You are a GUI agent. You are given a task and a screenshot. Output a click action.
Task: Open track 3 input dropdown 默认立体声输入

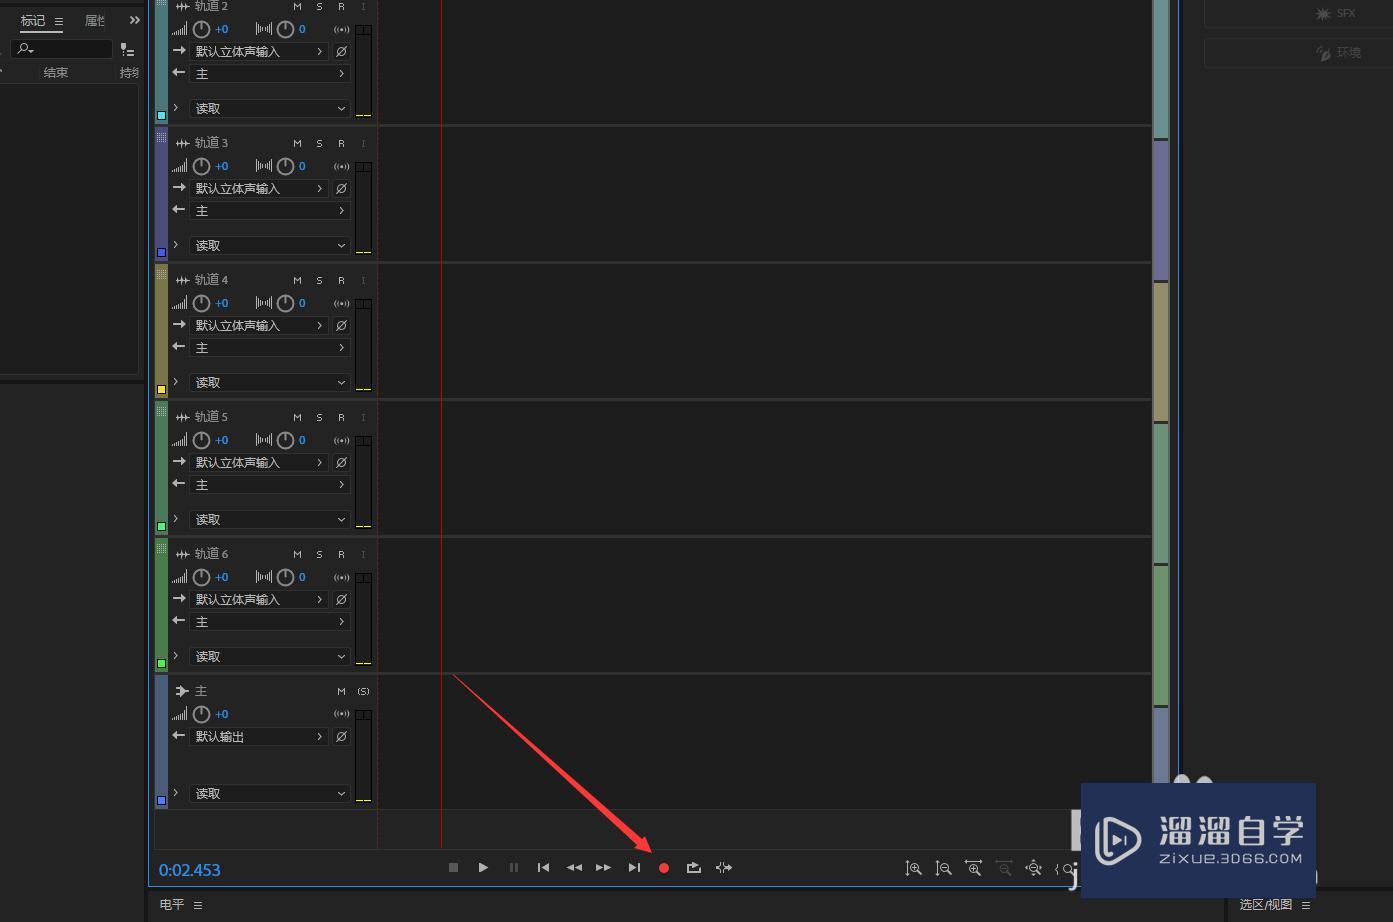pyautogui.click(x=258, y=188)
